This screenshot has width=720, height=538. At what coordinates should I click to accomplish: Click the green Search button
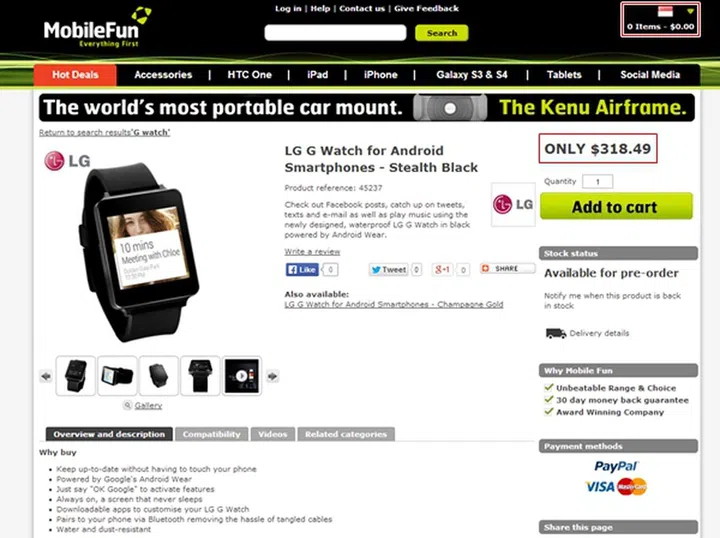pos(442,33)
